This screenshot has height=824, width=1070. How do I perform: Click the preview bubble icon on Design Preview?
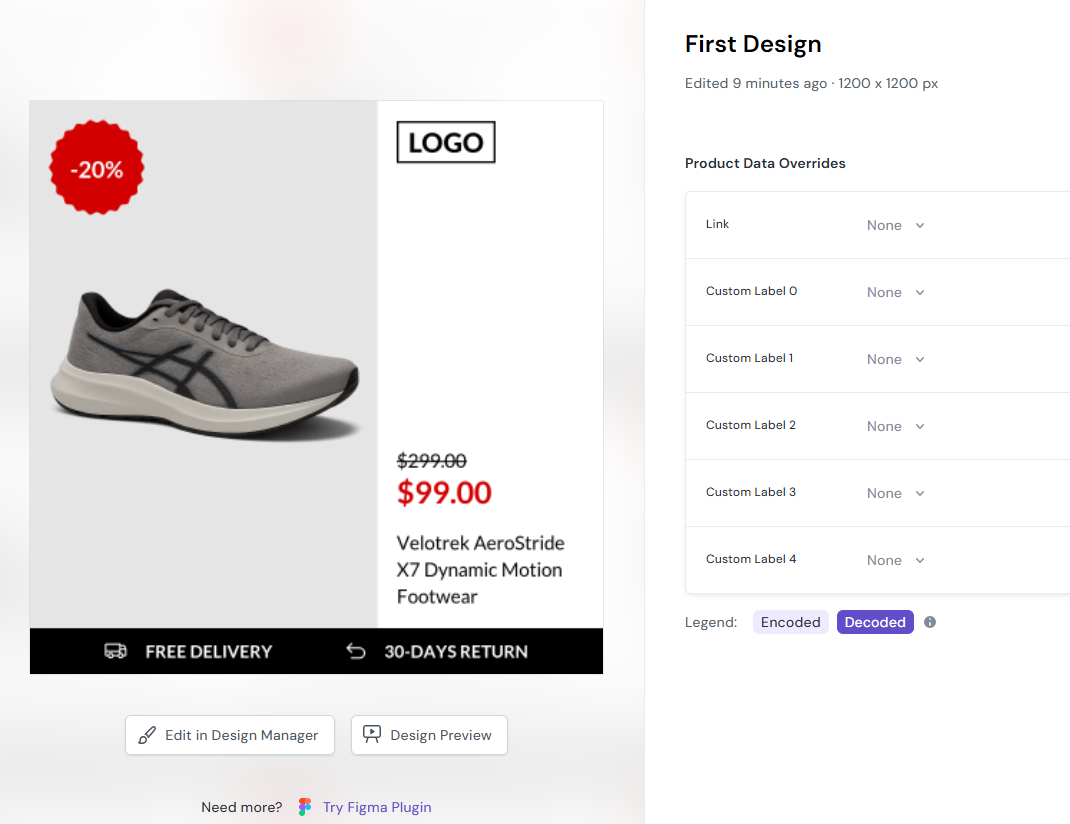point(372,735)
